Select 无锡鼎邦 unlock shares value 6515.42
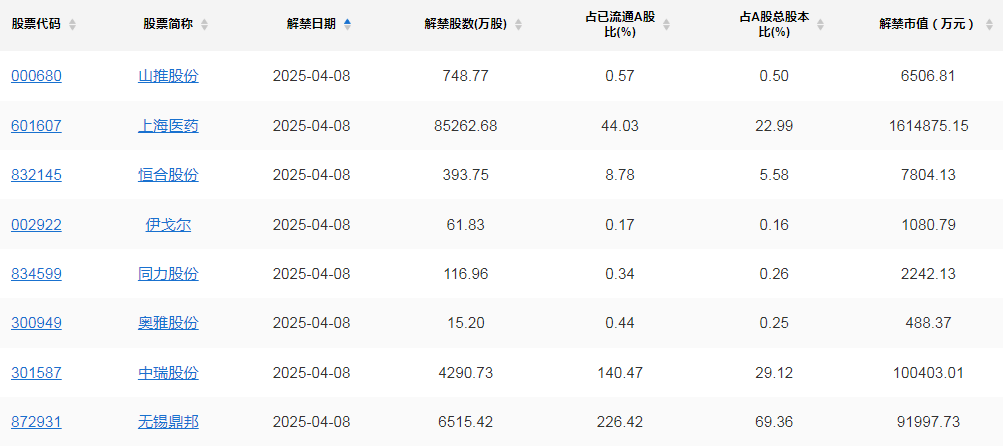Screen dimensions: 1003x447 tap(465, 422)
